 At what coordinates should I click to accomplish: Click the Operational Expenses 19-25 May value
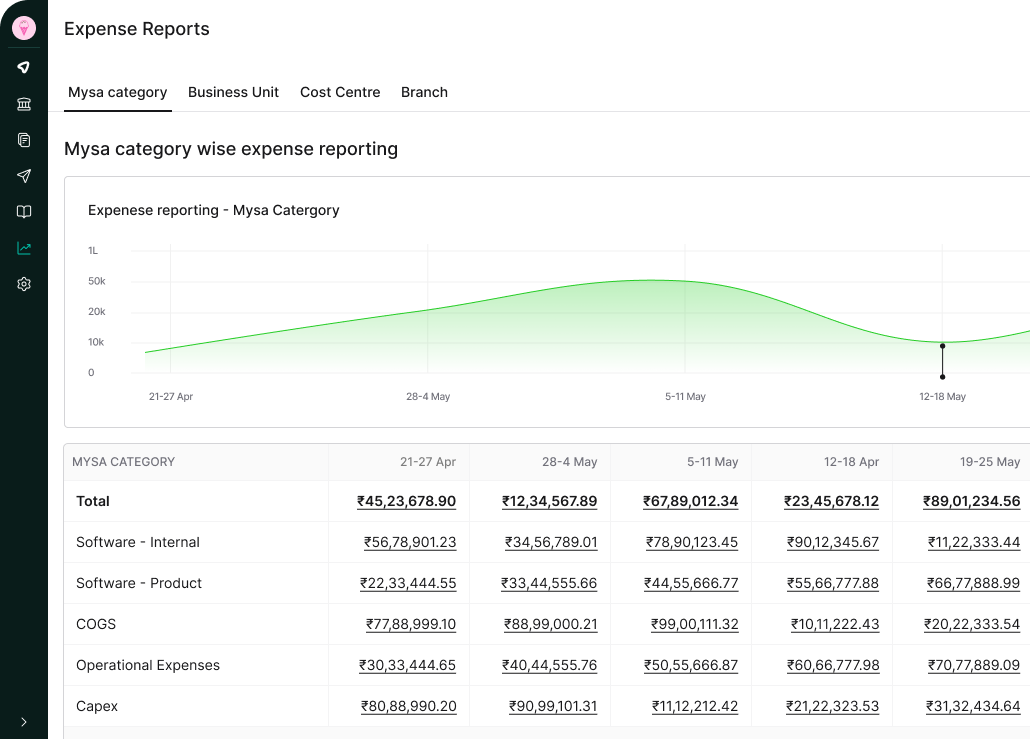point(973,665)
